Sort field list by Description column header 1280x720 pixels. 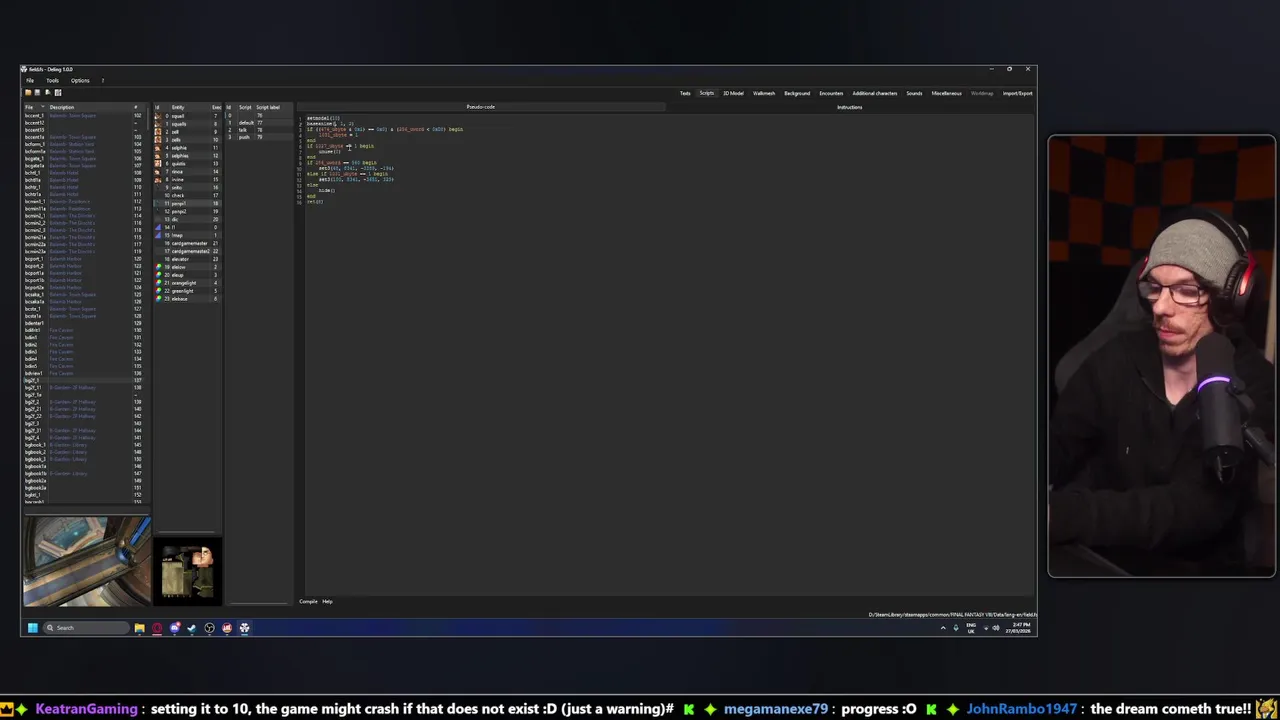tap(90, 107)
